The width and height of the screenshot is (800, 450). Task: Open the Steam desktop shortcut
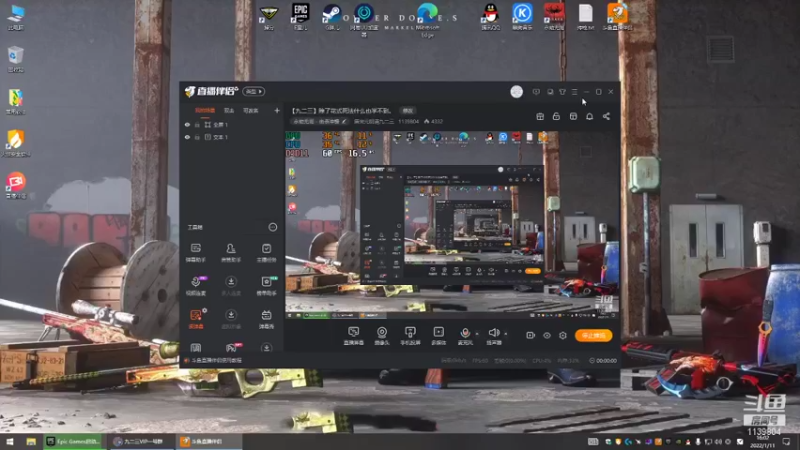[332, 17]
